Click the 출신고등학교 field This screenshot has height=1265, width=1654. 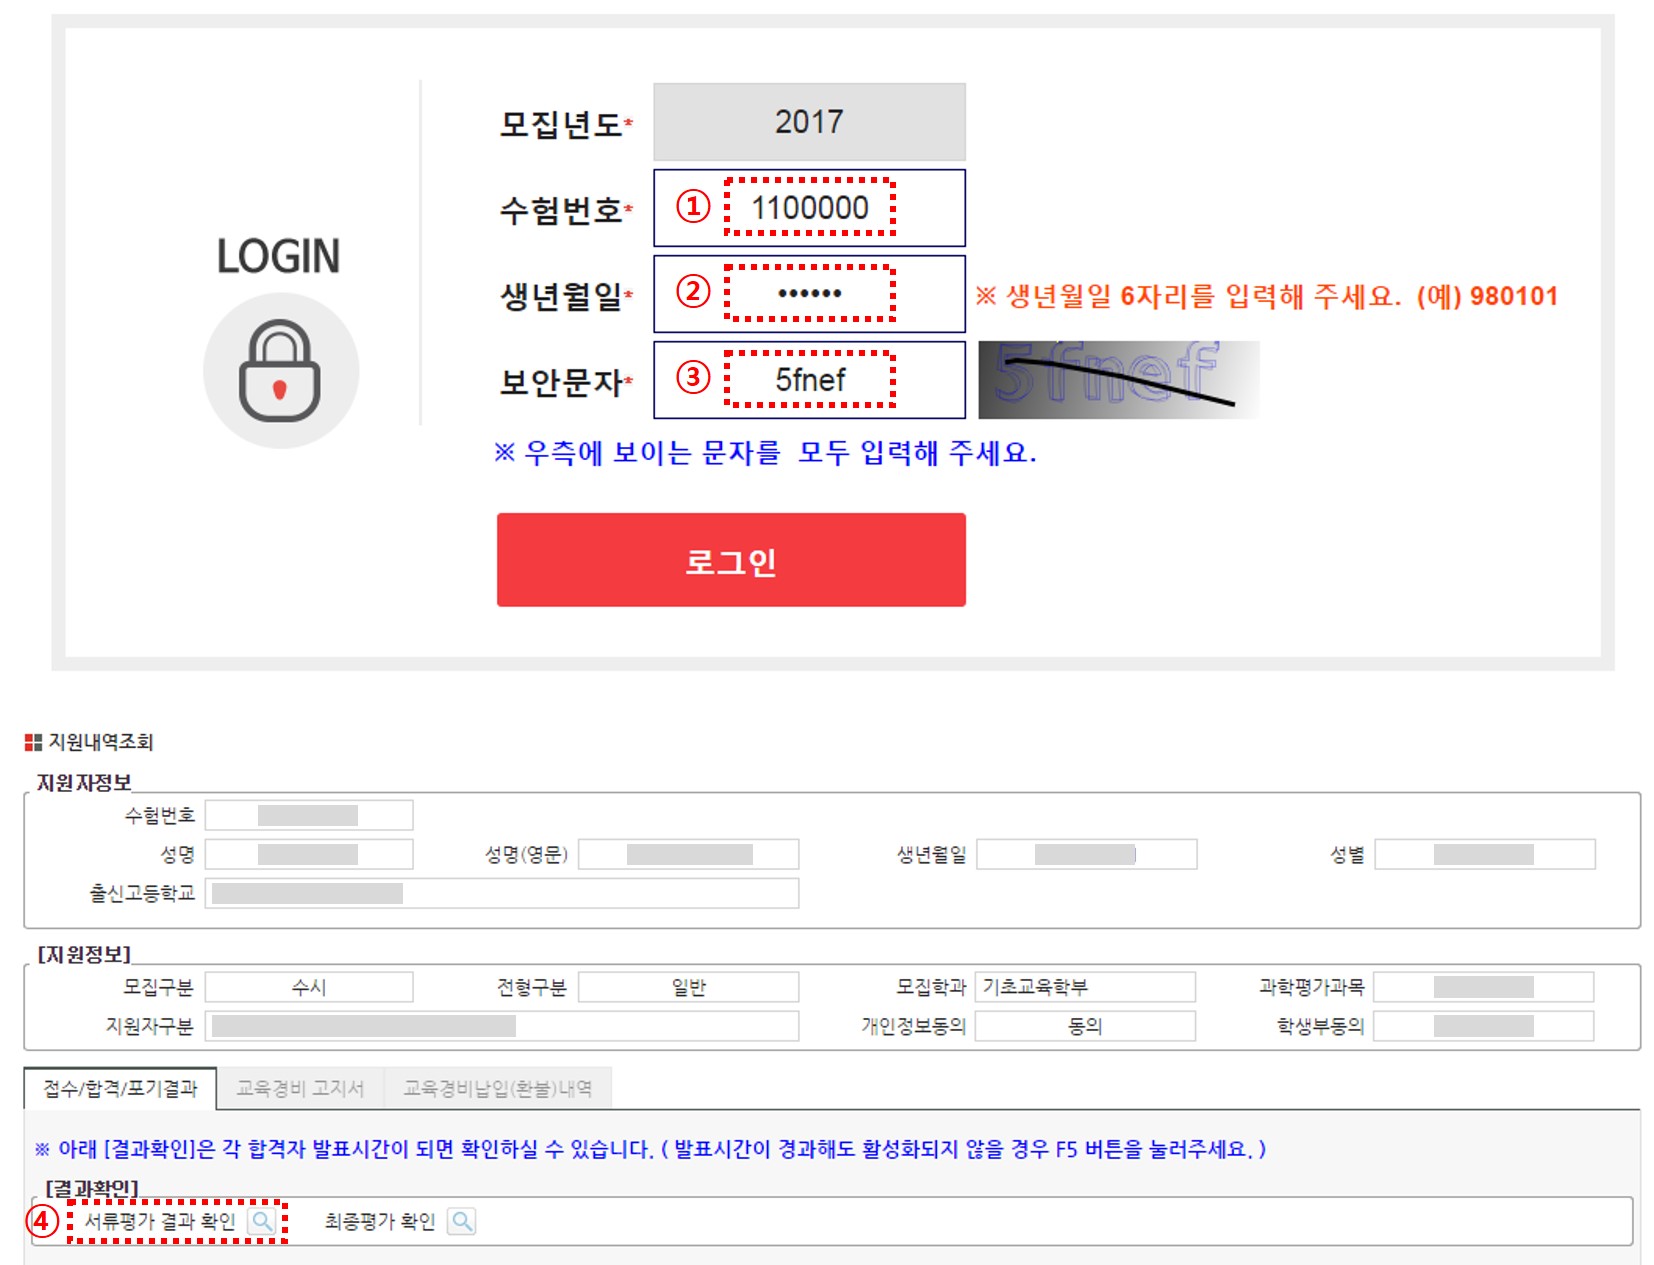click(501, 893)
